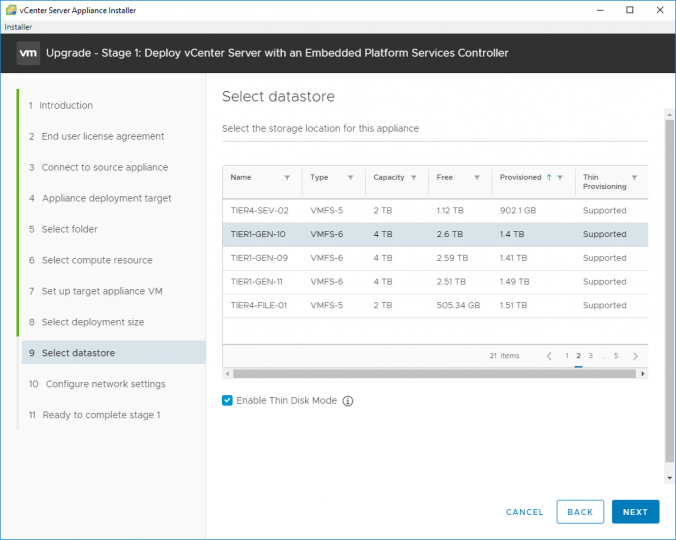The height and width of the screenshot is (540, 676).
Task: Filter the Free column
Action: coord(477,178)
